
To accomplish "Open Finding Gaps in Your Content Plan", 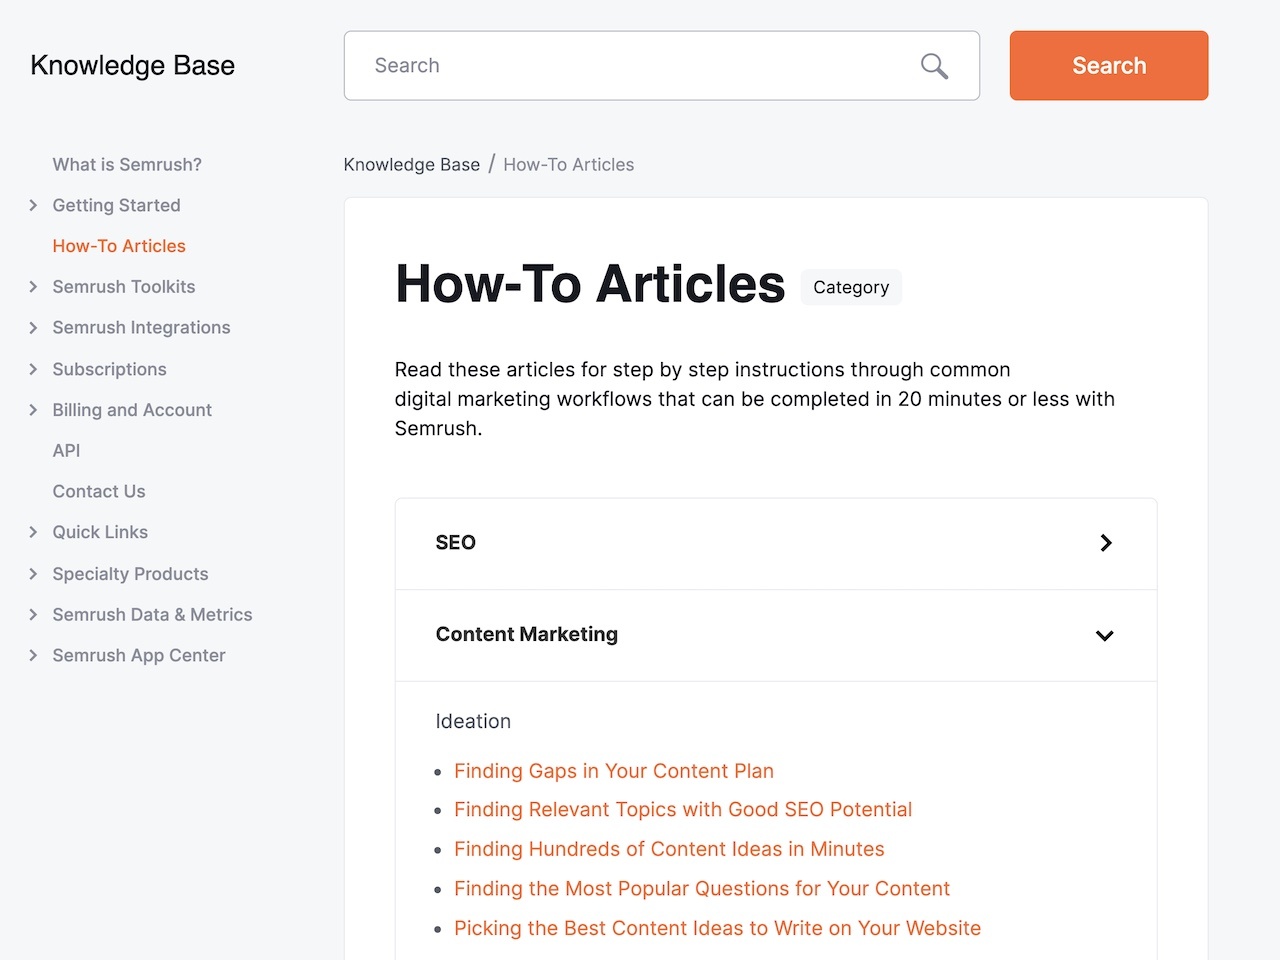I will 614,771.
